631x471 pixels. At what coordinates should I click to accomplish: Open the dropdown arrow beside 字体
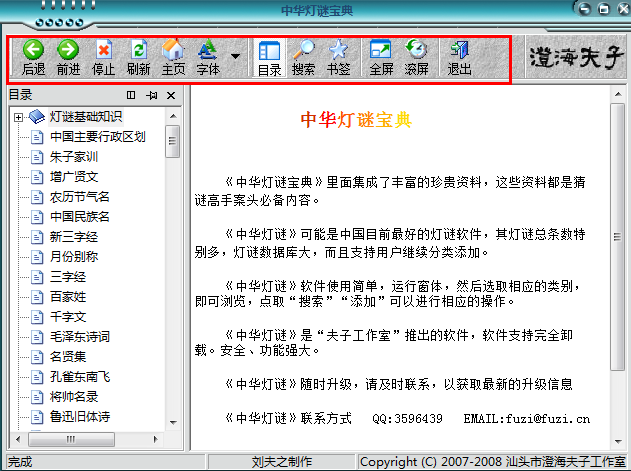tap(235, 57)
